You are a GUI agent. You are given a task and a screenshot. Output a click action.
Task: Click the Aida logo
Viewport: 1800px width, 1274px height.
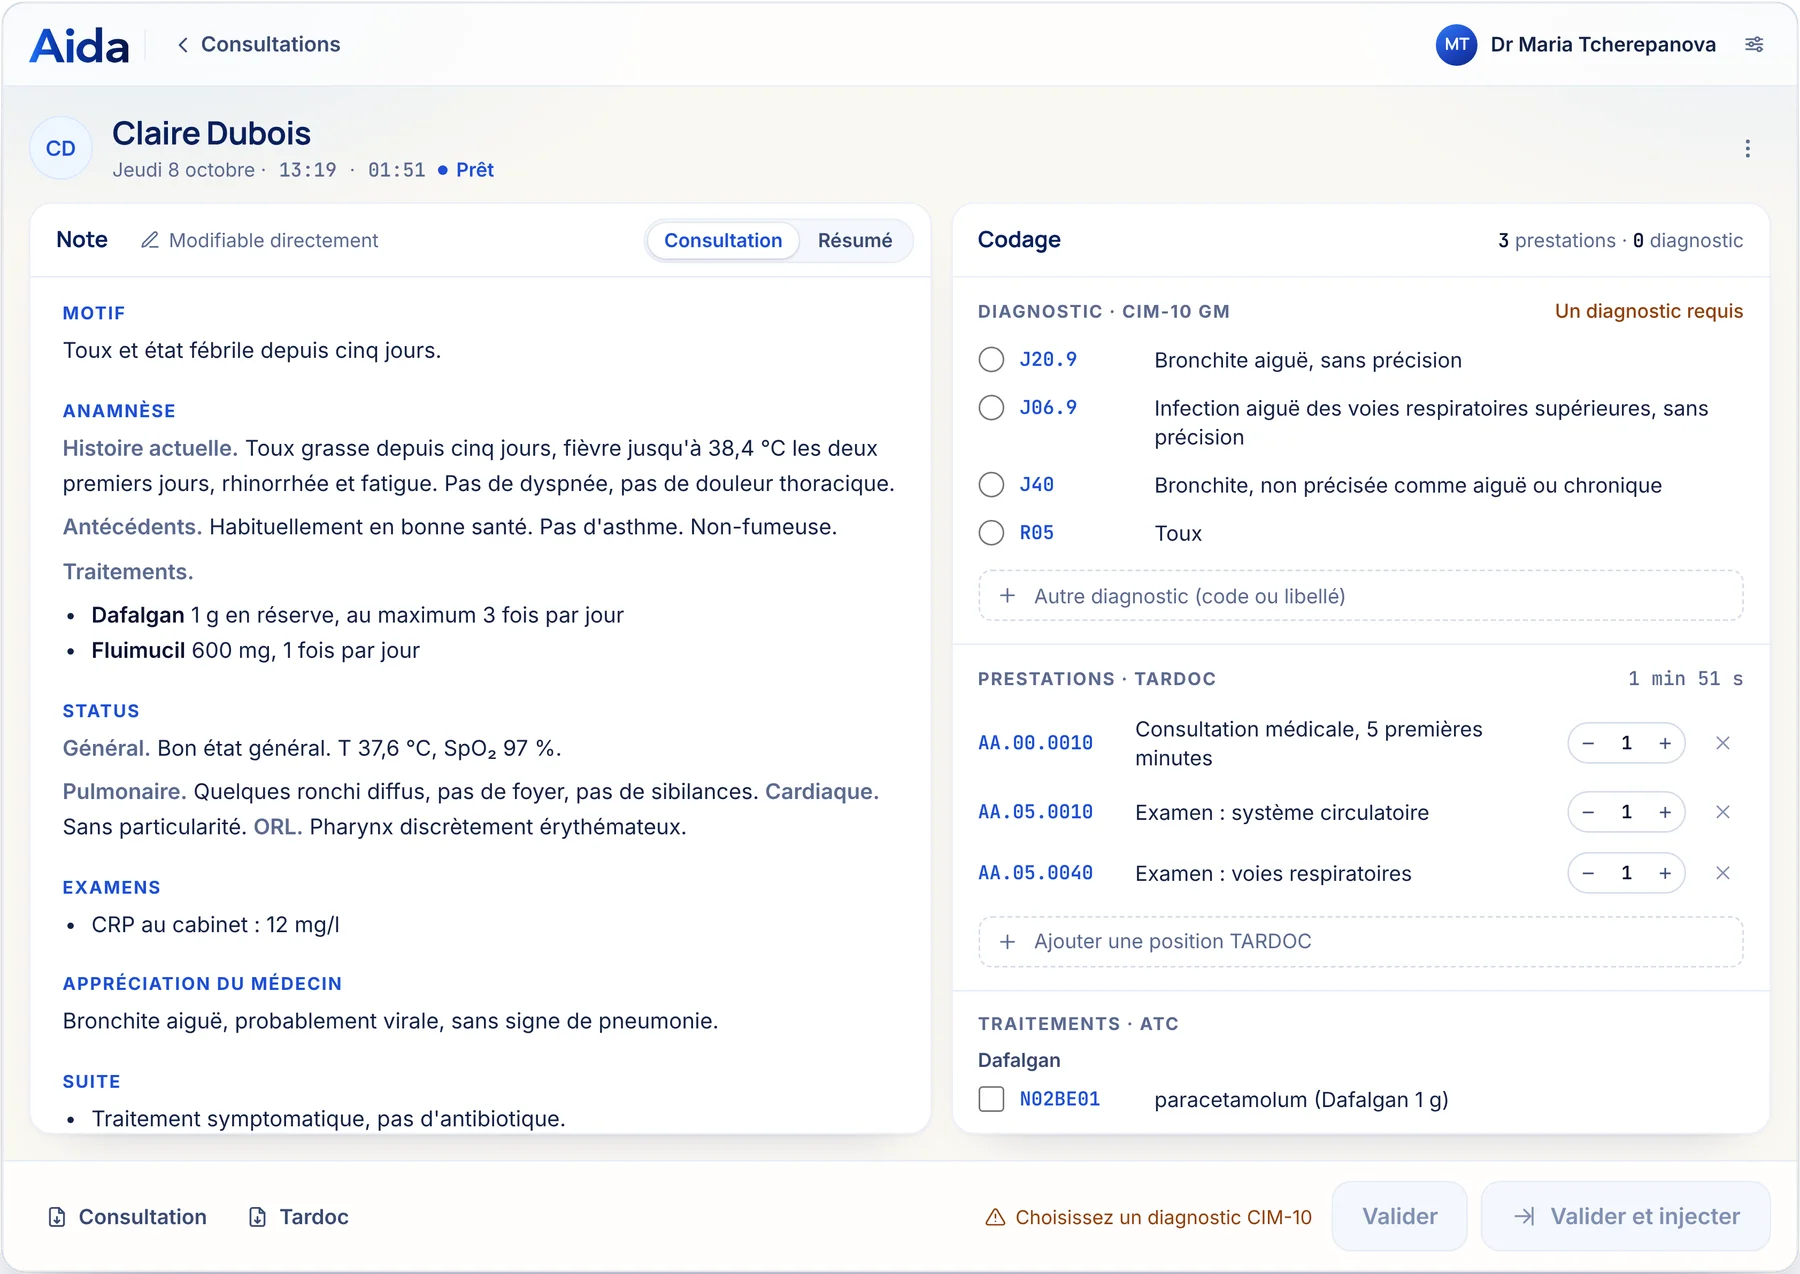[x=80, y=45]
